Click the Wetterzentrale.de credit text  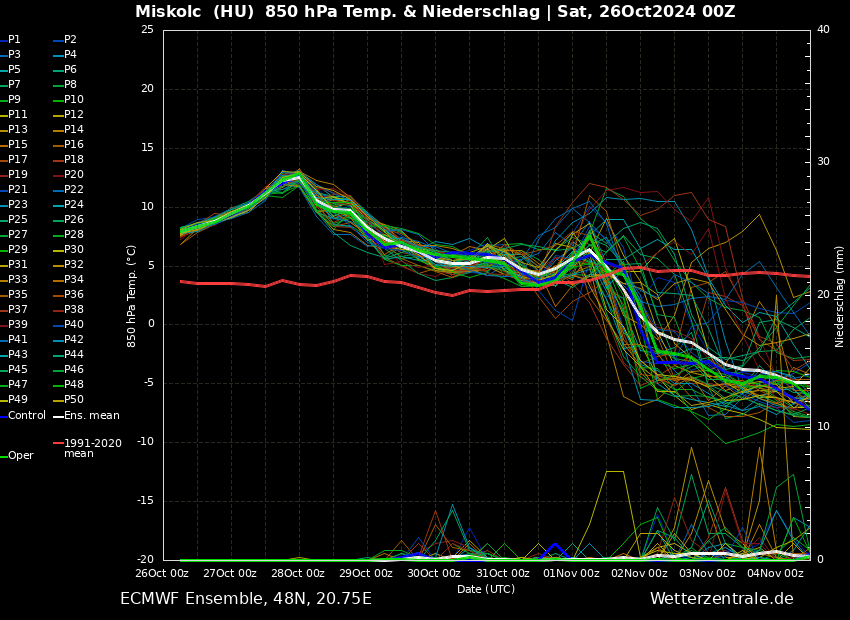721,599
